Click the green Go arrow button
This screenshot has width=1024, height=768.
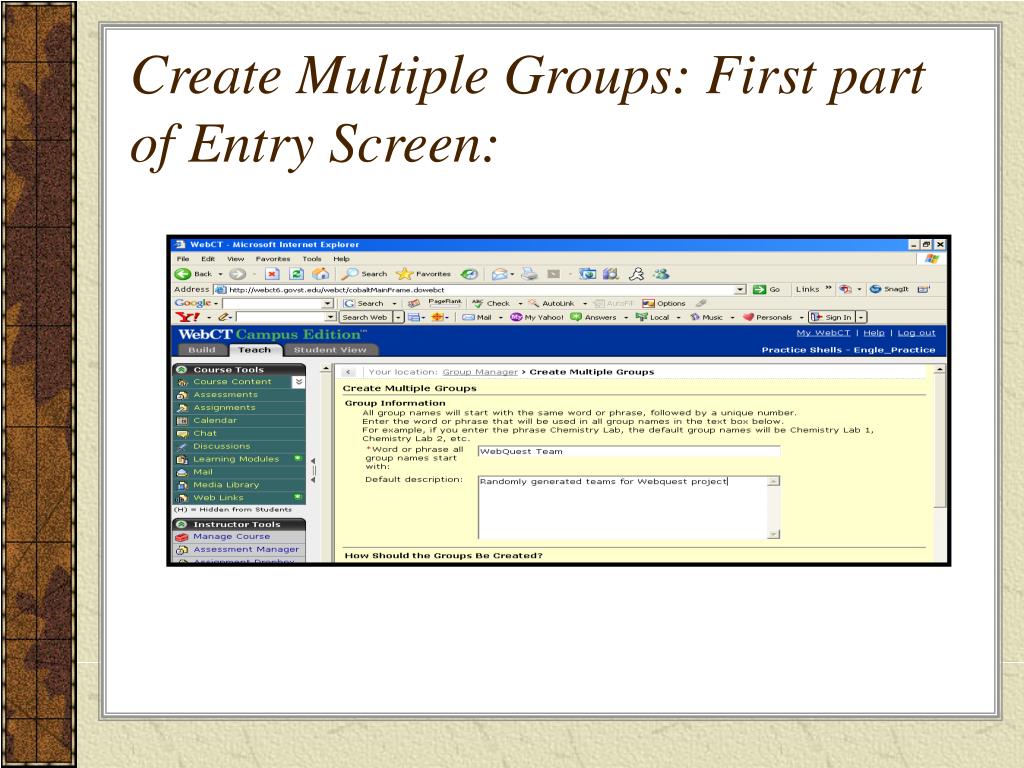[x=760, y=289]
